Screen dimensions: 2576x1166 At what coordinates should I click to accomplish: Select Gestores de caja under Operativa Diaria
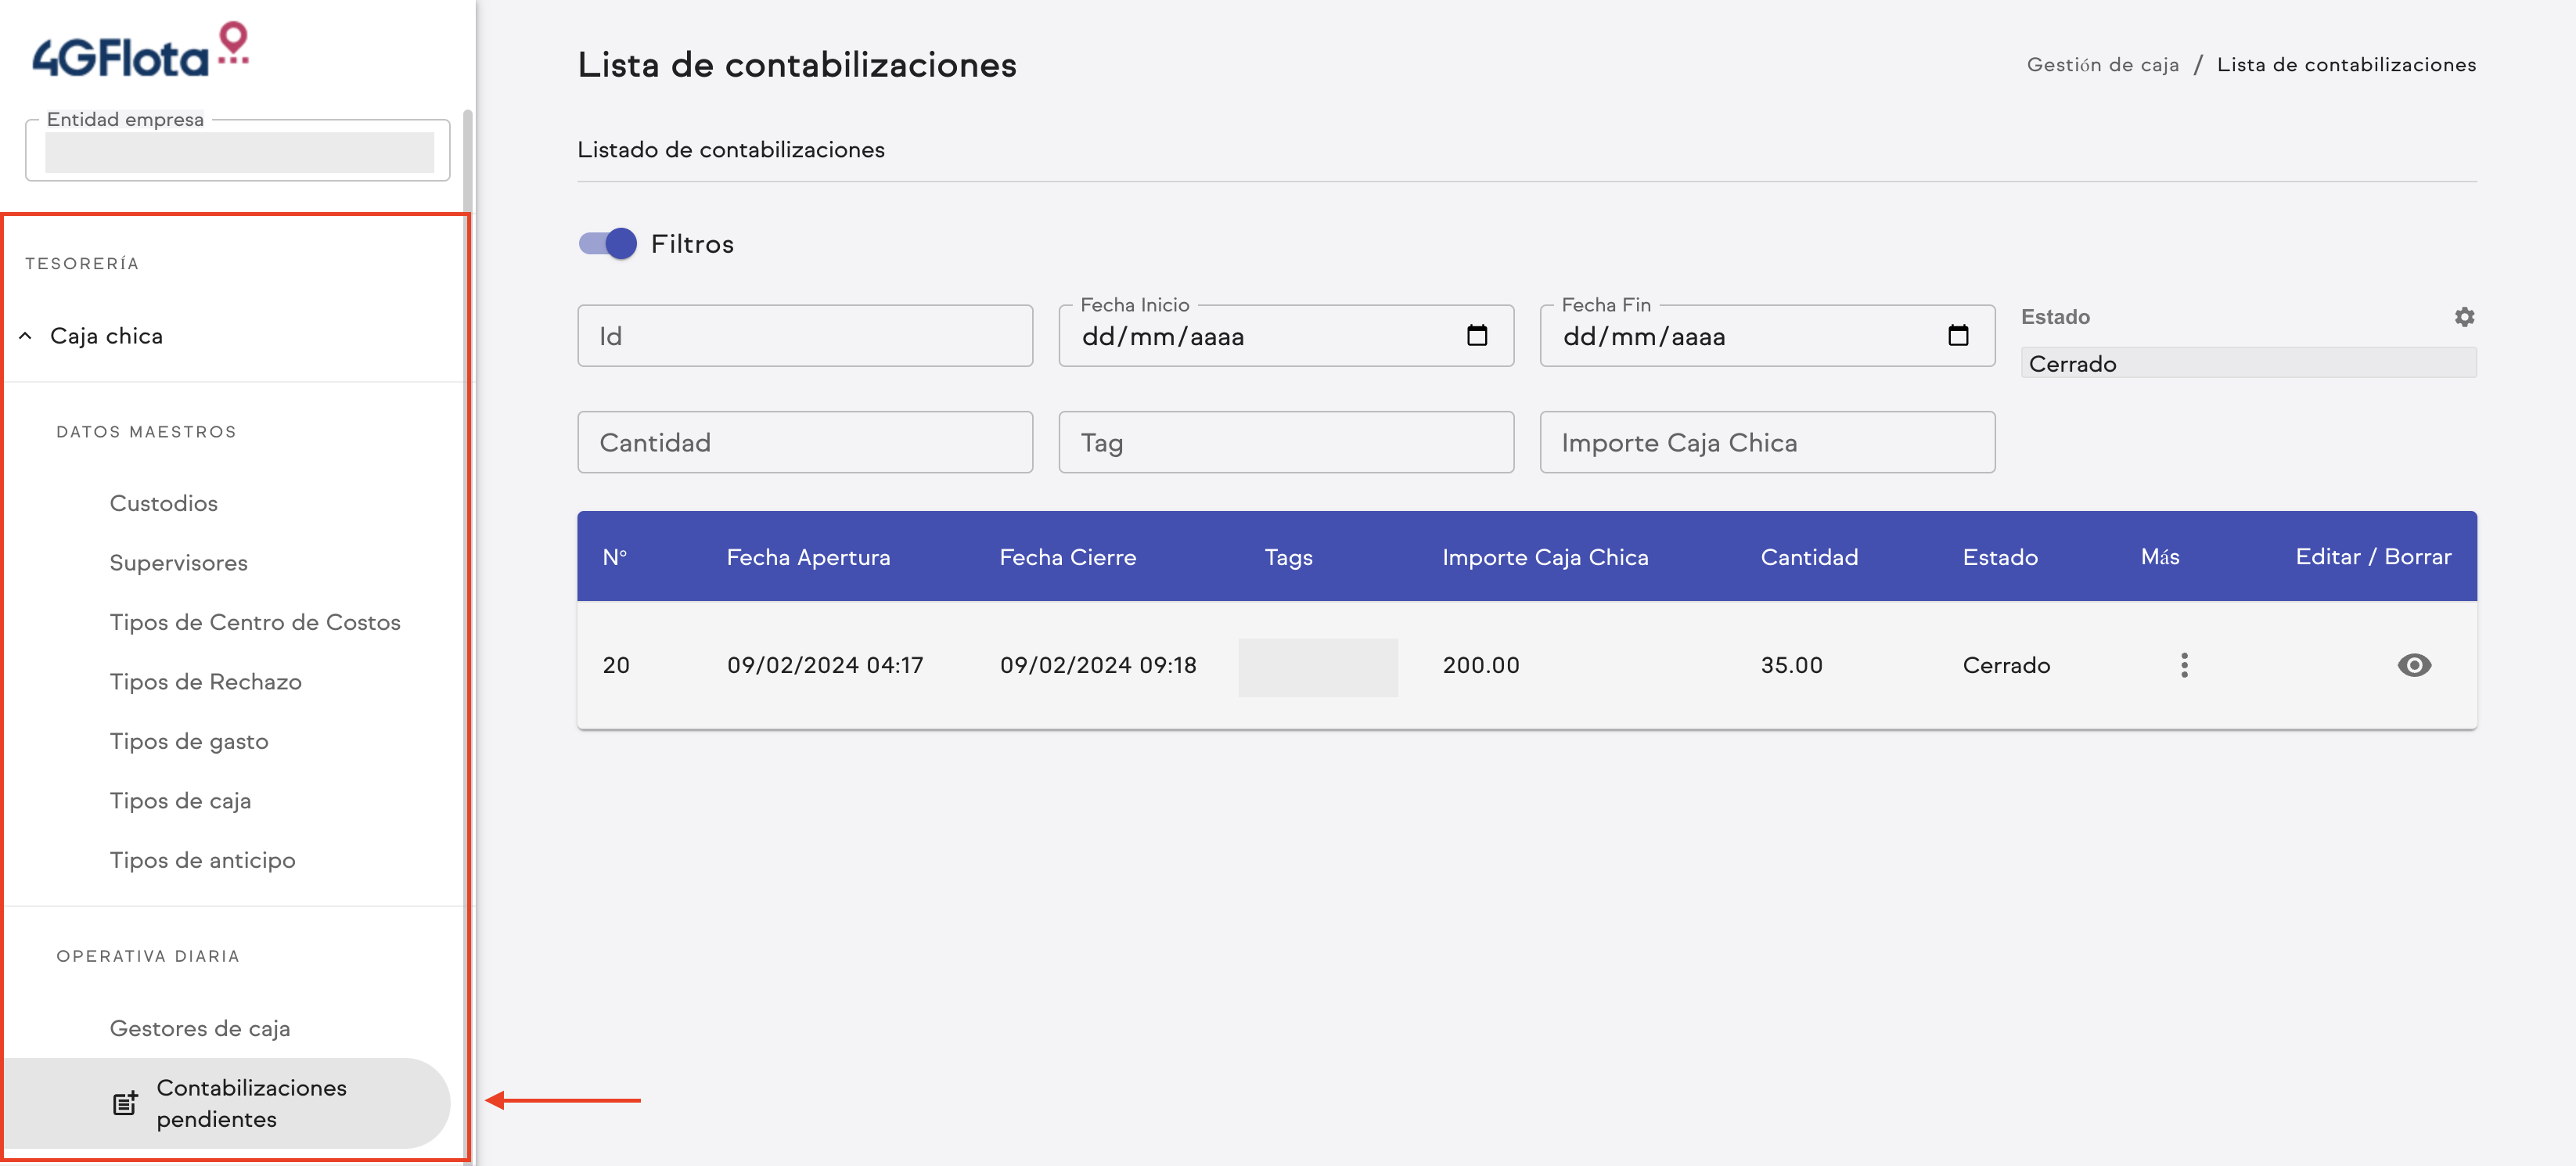200,1027
